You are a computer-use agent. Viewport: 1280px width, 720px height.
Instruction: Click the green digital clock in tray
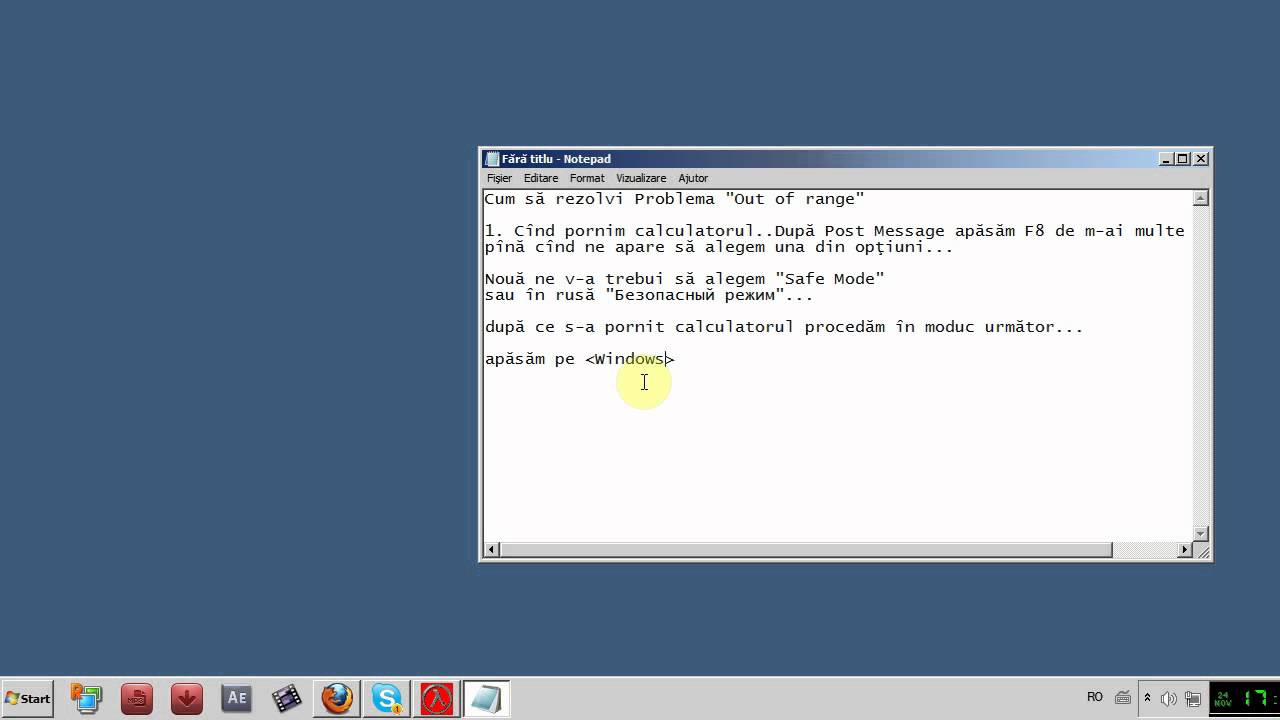click(x=1245, y=698)
